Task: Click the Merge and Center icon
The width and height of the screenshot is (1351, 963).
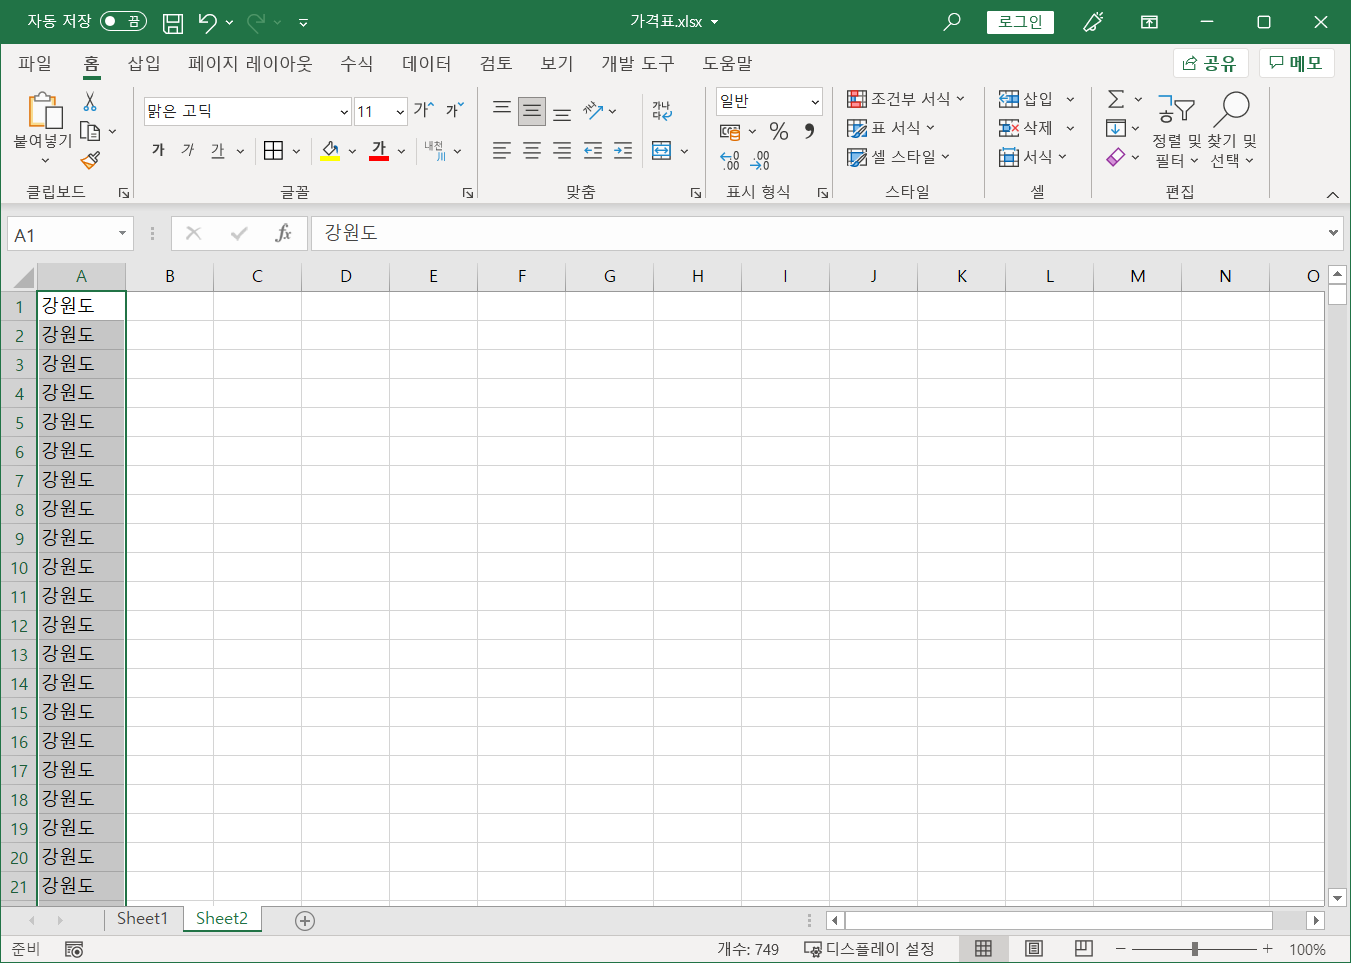Action: pos(661,151)
